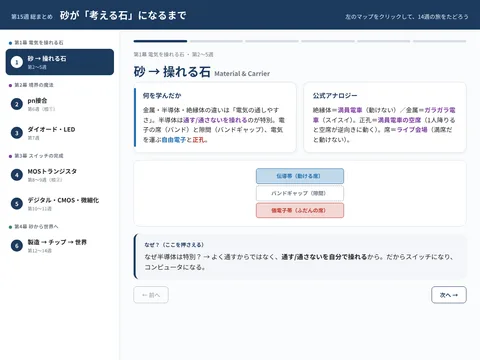This screenshot has height=360, width=480.
Task: Select step 6 badge for 製造→チップ→世界
Action: click(17, 246)
